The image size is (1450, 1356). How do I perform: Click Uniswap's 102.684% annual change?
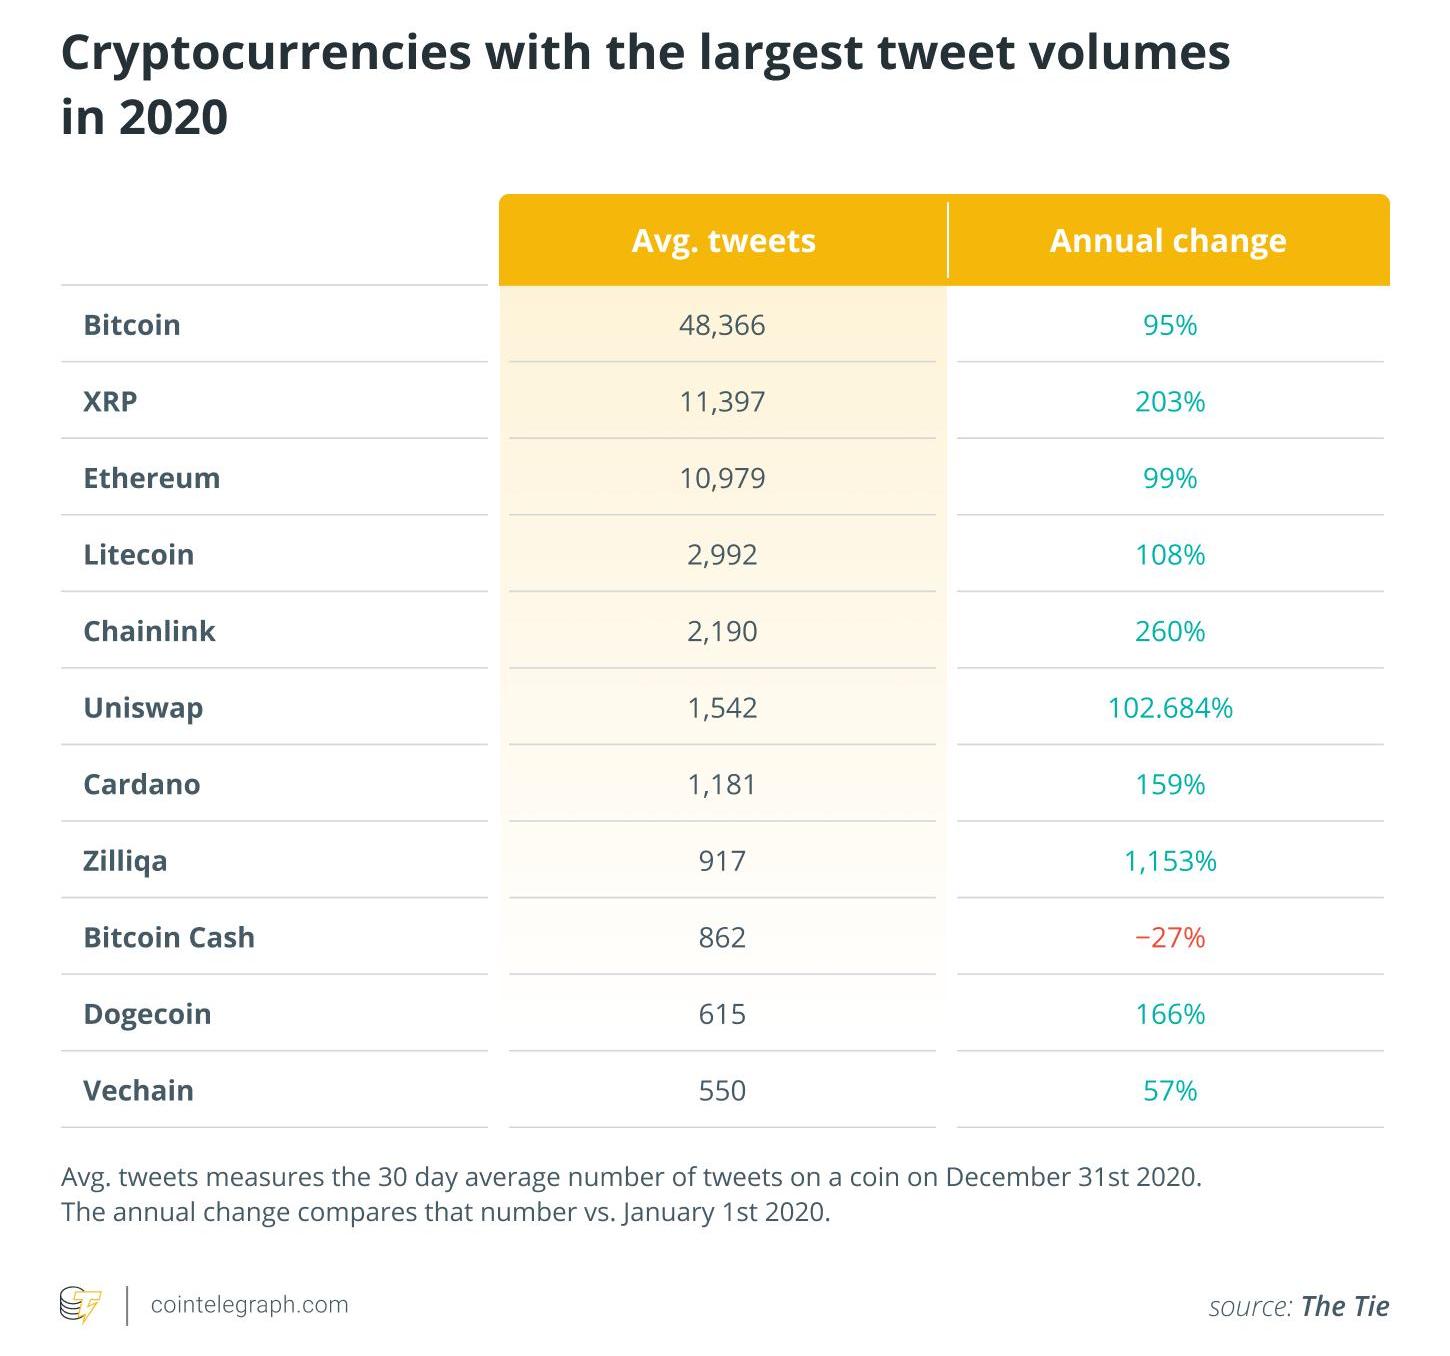click(x=1170, y=708)
